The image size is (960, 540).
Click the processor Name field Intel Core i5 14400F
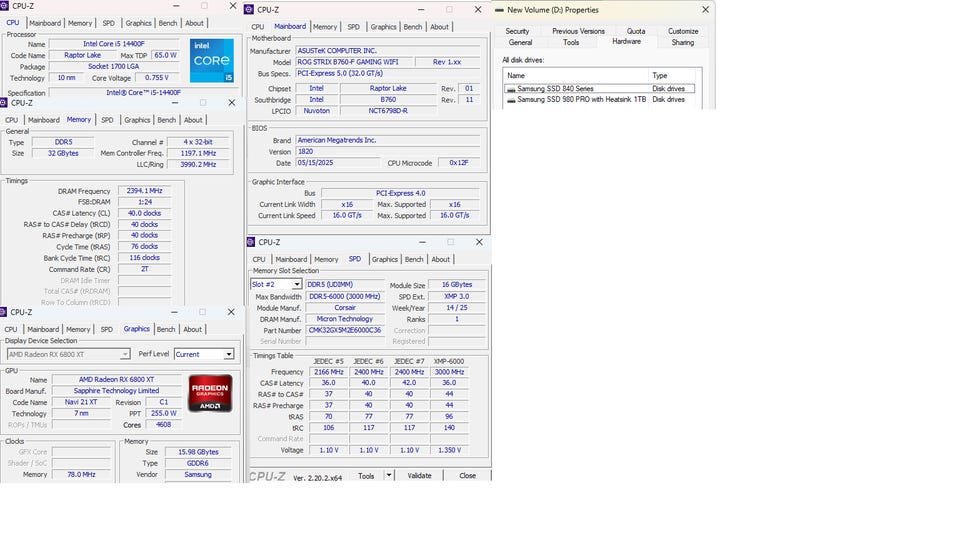point(114,44)
